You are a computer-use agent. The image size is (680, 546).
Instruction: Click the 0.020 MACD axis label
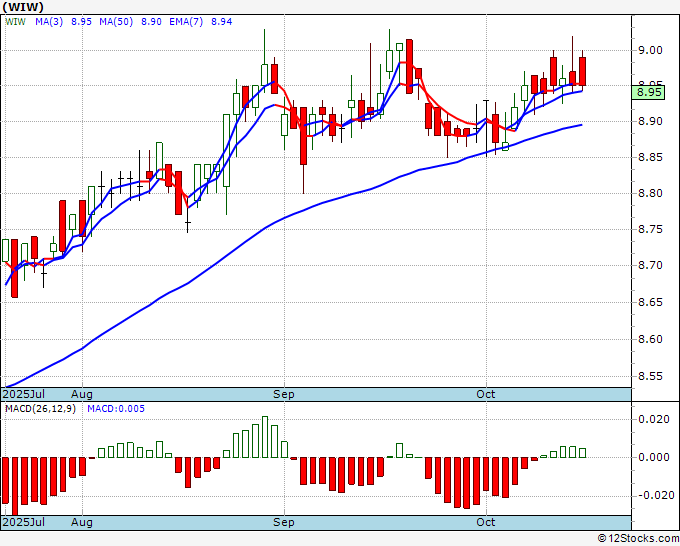(654, 419)
